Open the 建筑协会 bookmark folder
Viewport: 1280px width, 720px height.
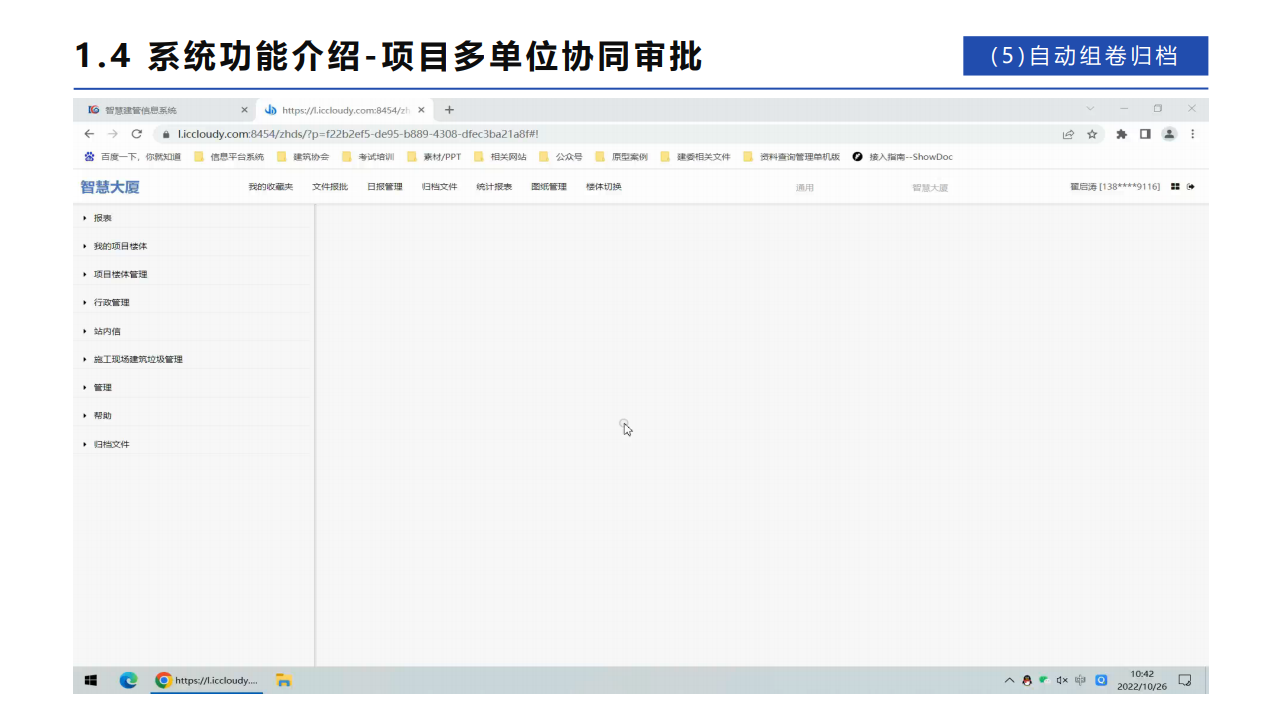(x=303, y=157)
